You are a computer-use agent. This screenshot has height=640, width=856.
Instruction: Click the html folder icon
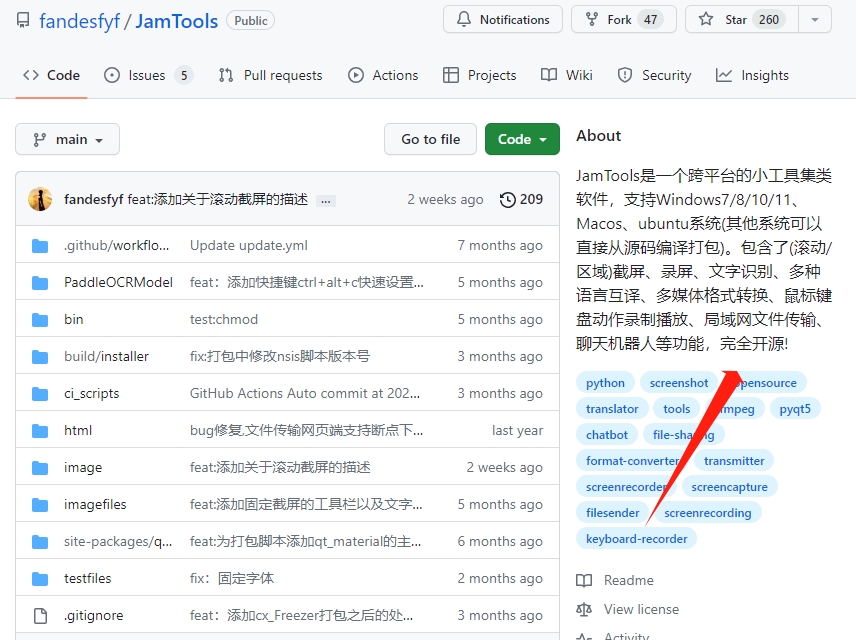coord(40,431)
